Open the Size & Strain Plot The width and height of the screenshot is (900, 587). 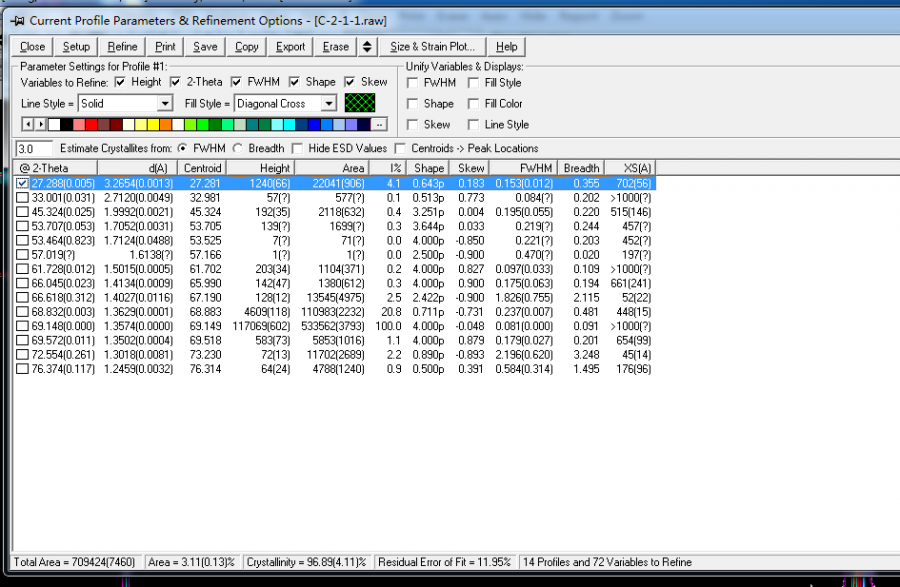click(432, 47)
